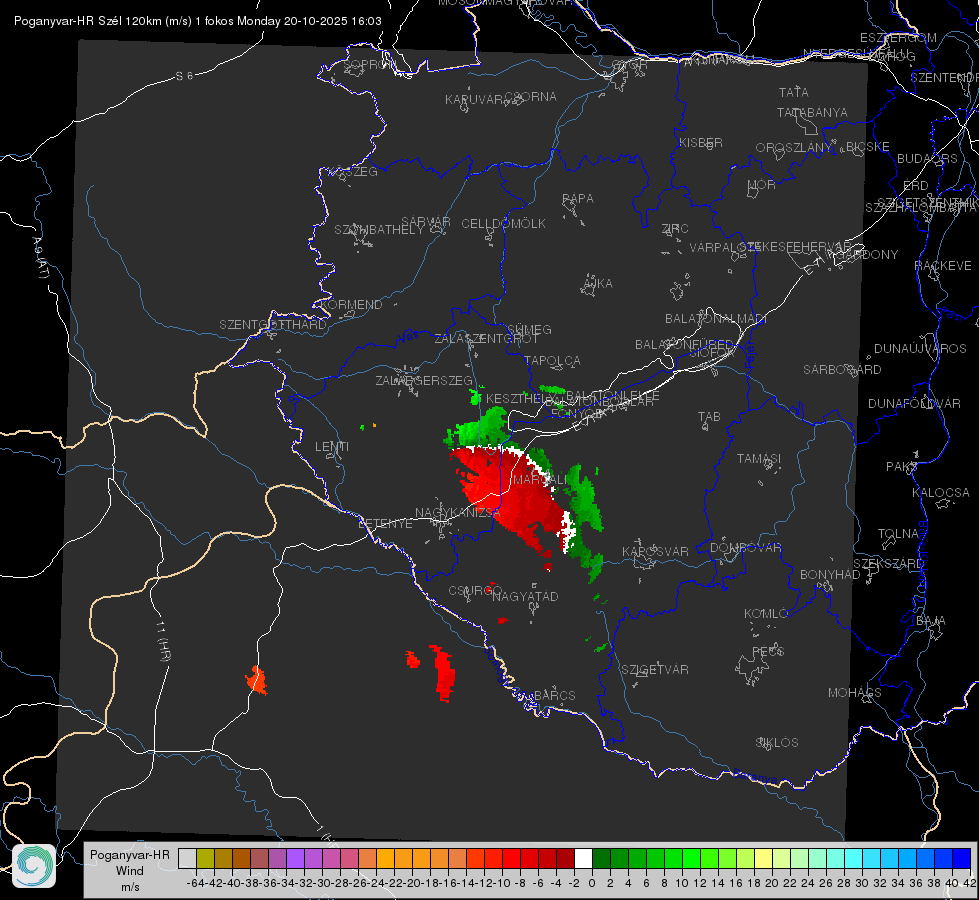The height and width of the screenshot is (900, 979).
Task: Click the SZIGETVAR label
Action: click(x=655, y=670)
